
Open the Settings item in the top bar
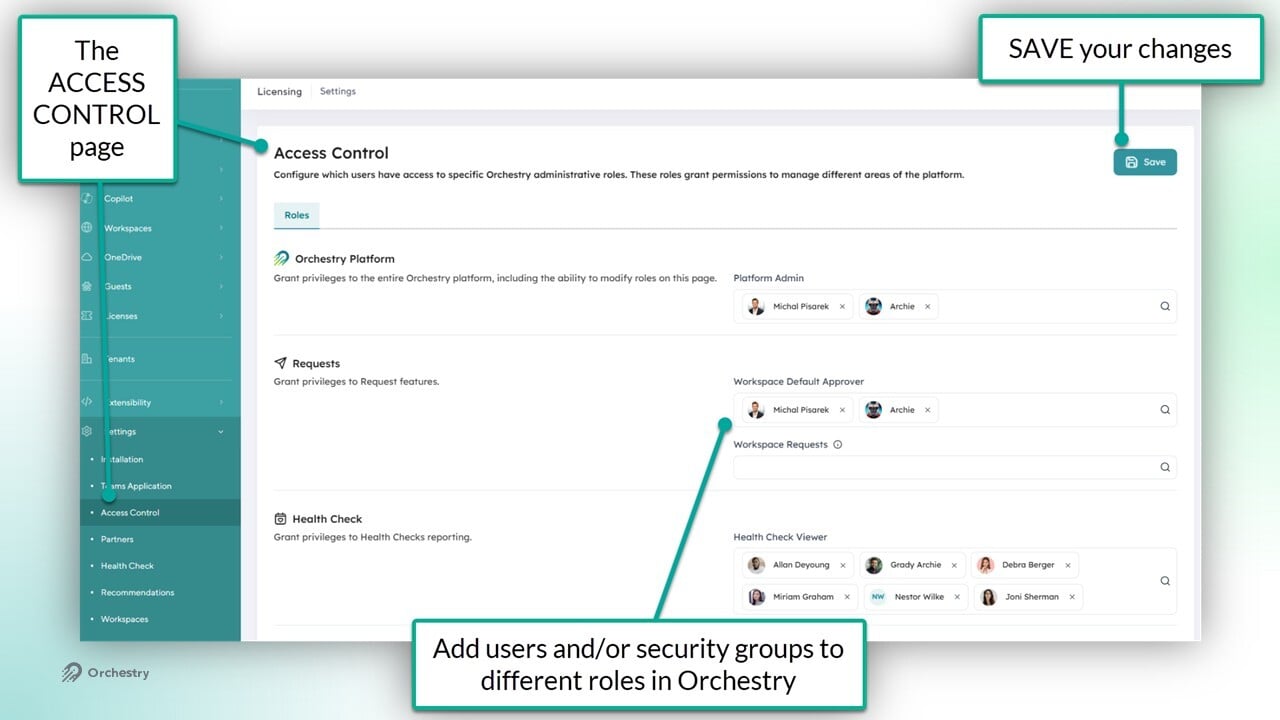pyautogui.click(x=338, y=91)
